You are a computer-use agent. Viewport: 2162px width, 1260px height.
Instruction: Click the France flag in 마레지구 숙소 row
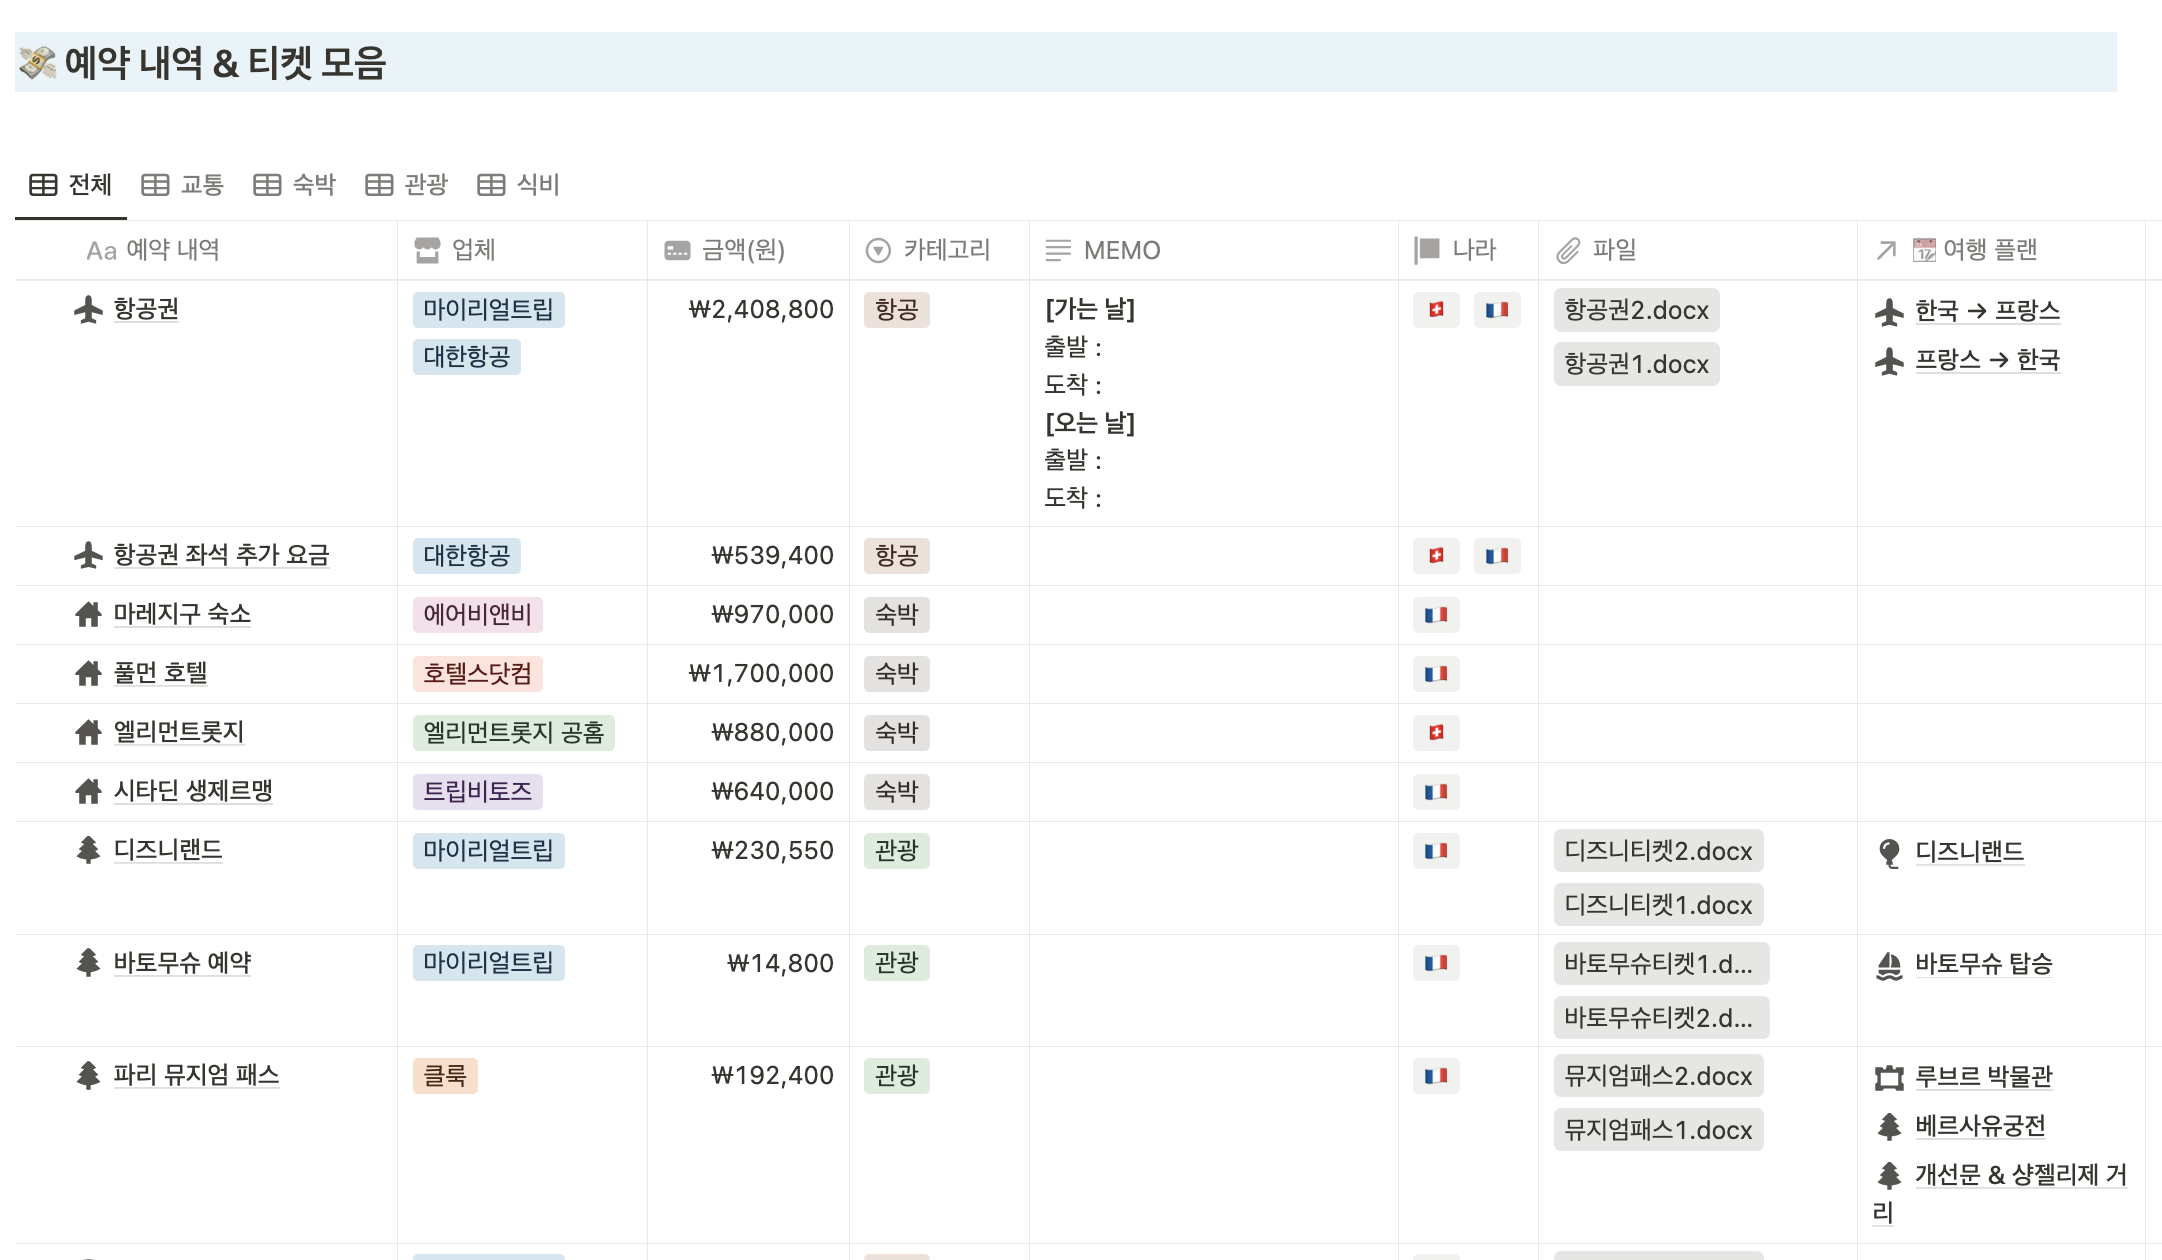click(1436, 615)
